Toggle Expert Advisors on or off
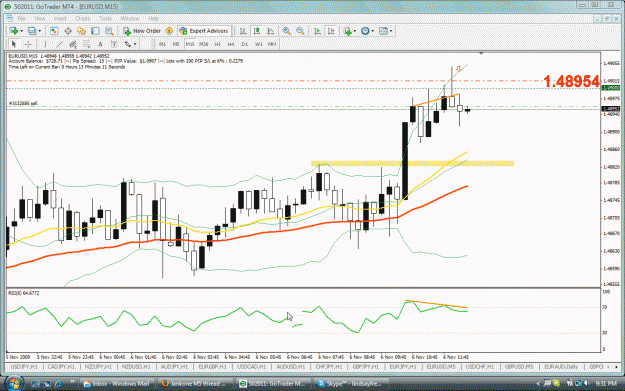The height and width of the screenshot is (391, 625). [x=204, y=31]
